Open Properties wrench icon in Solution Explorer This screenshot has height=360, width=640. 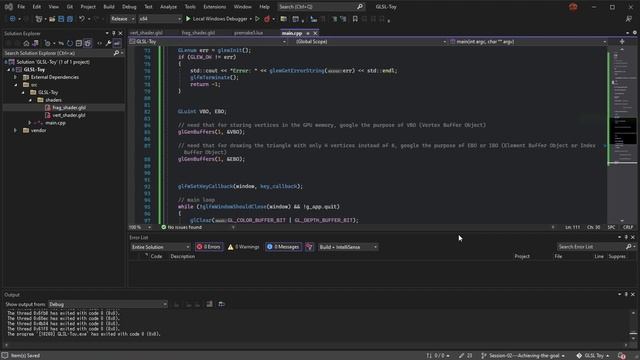108,43
